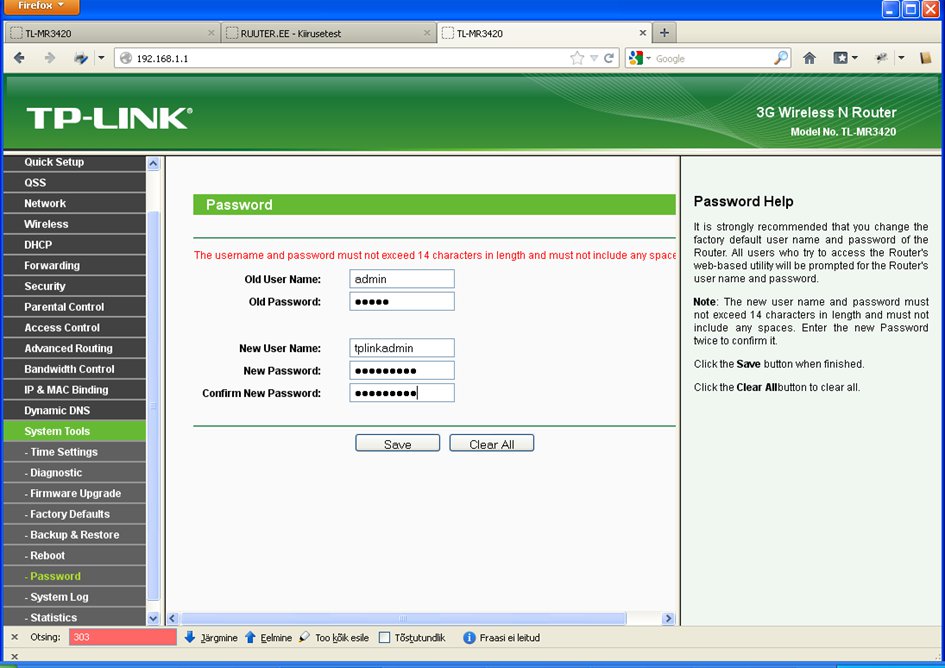The image size is (945, 668).
Task: Bookmark this page with the star icon
Action: (x=577, y=58)
